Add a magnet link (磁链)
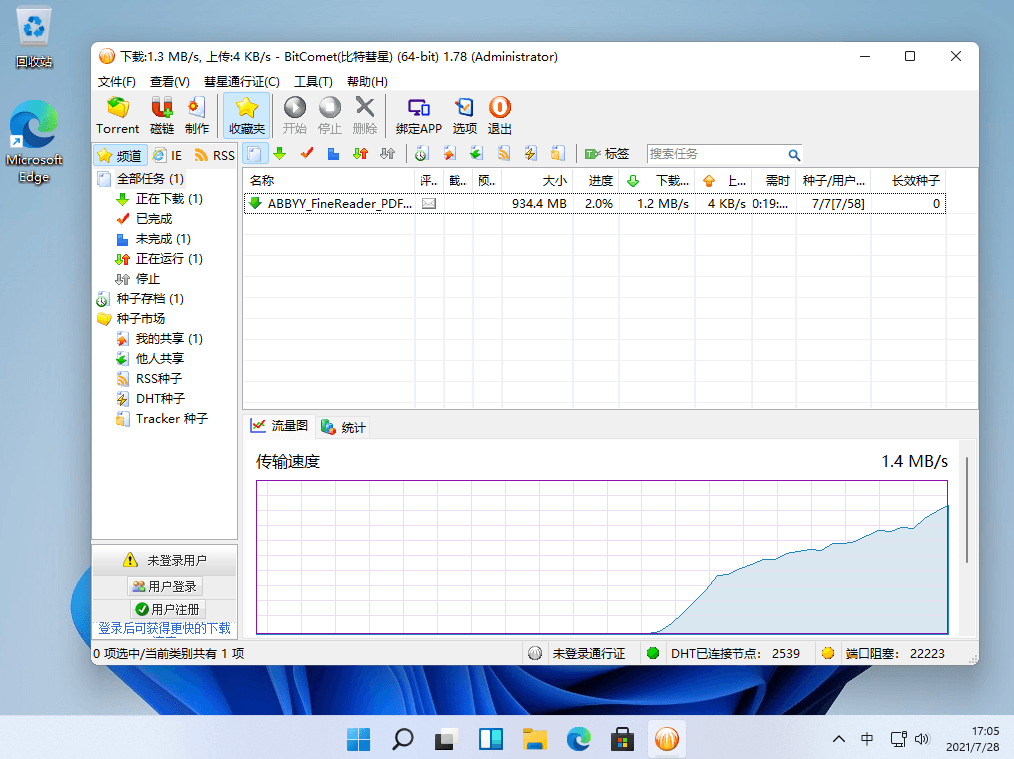Viewport: 1014px width, 759px height. pos(162,115)
